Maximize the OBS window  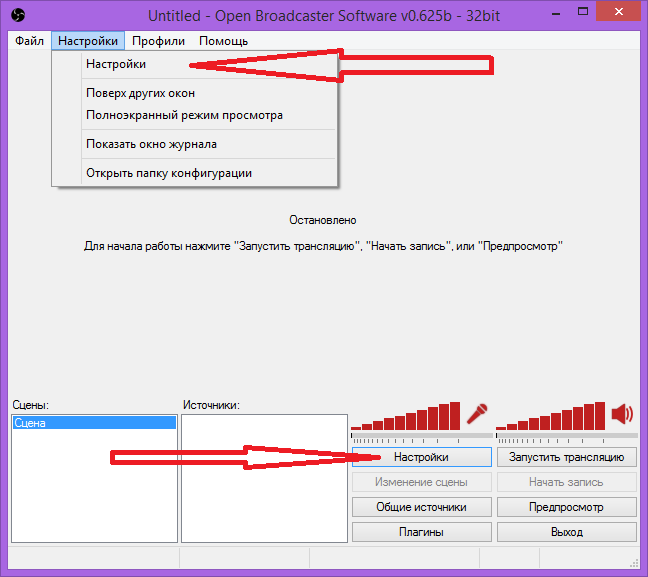click(583, 12)
